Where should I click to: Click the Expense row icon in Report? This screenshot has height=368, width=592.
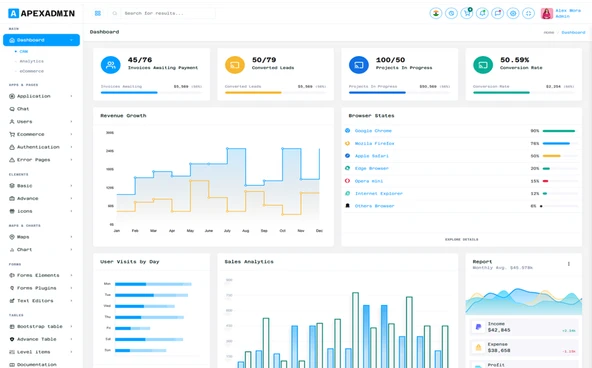click(x=478, y=347)
